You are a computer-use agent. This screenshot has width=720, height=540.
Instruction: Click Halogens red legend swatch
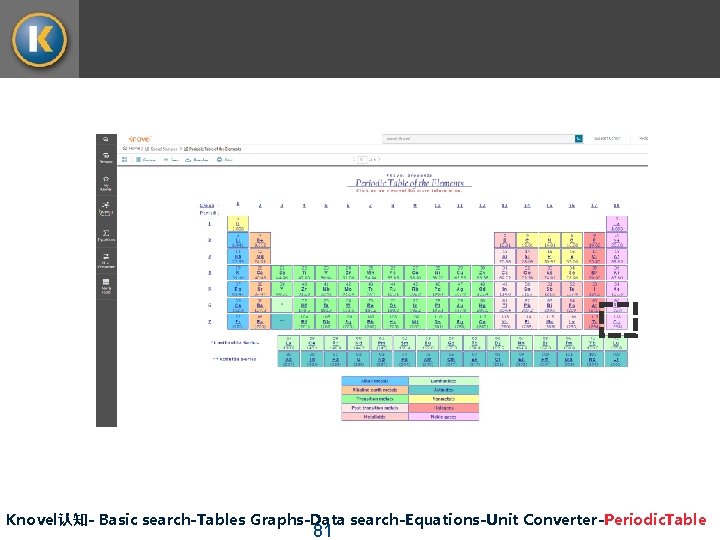tap(444, 408)
